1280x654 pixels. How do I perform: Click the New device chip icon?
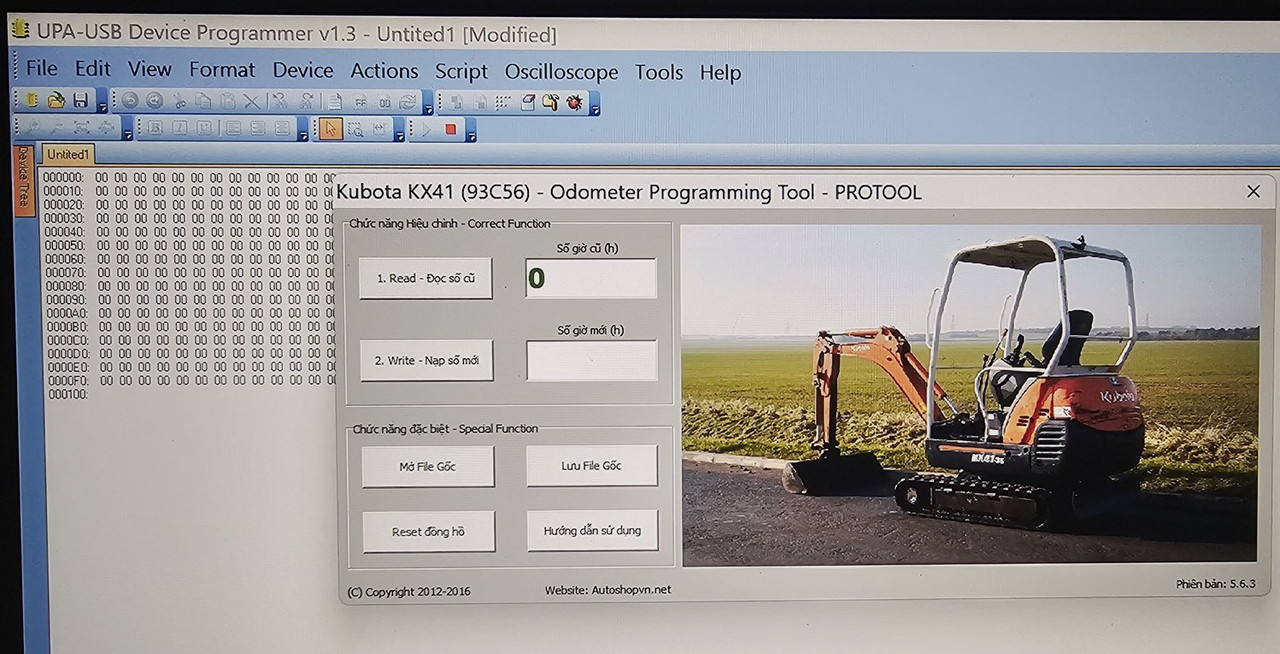(x=32, y=100)
